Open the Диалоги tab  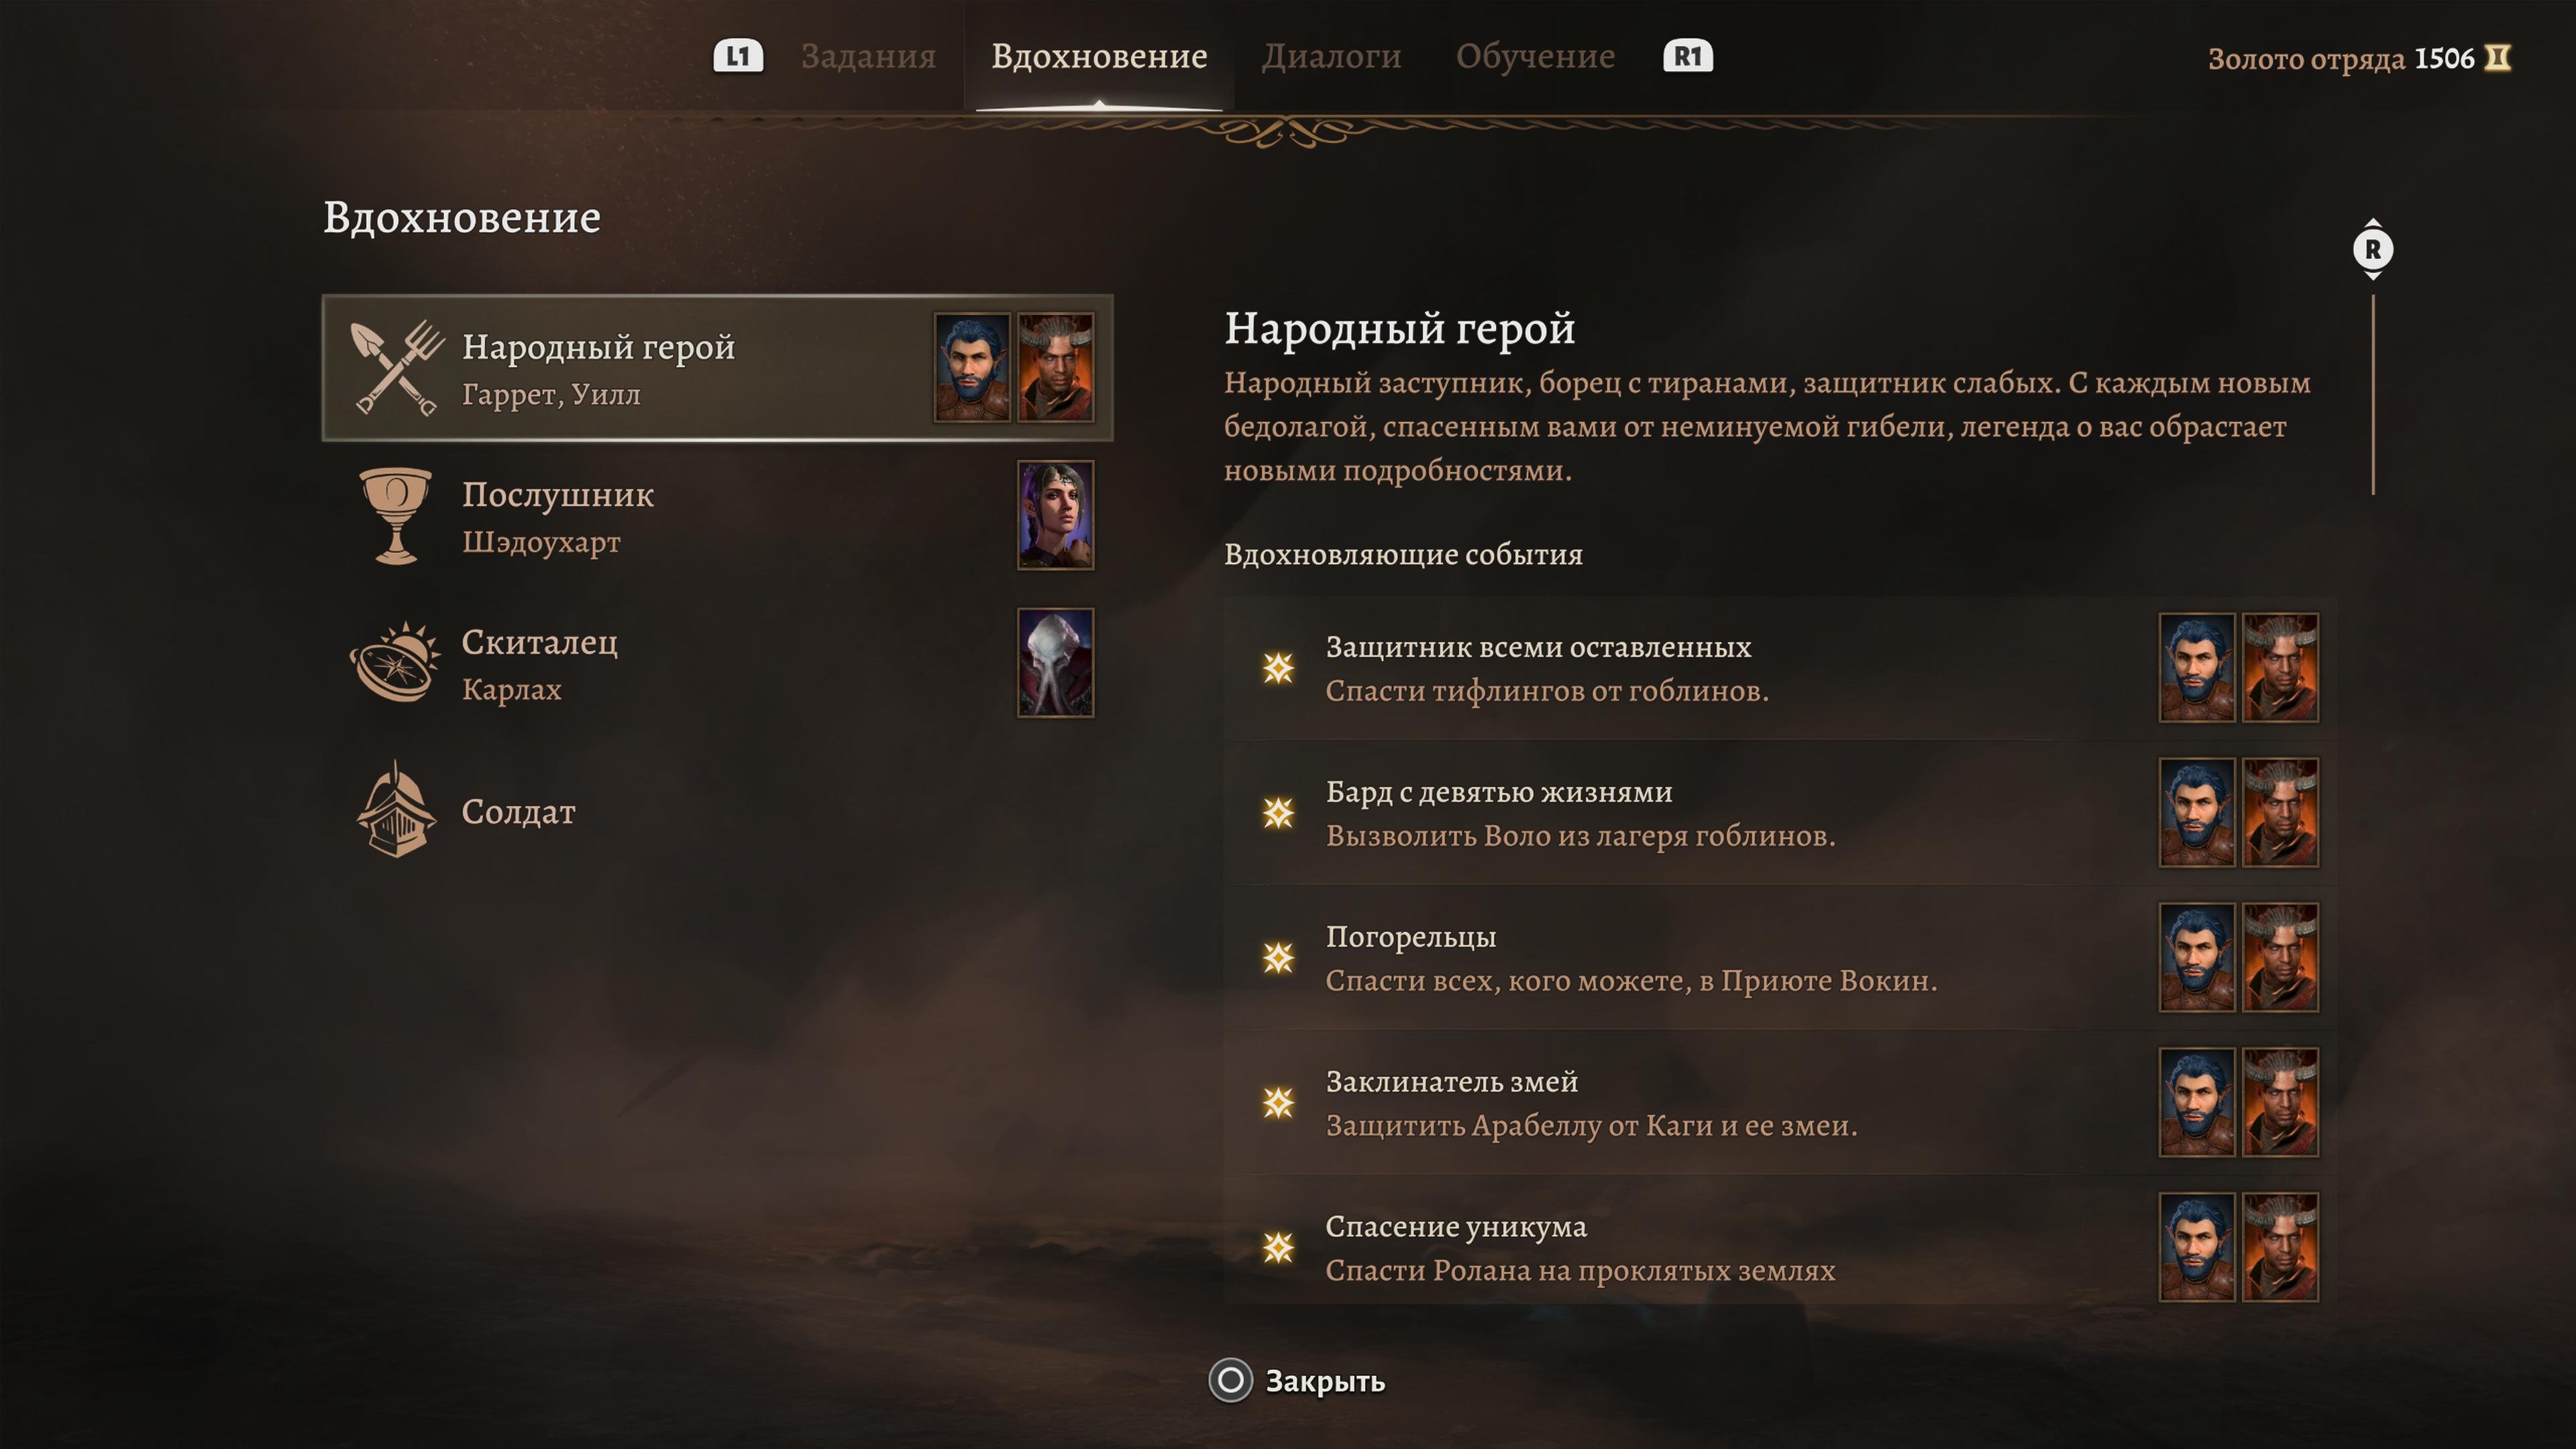point(1331,56)
